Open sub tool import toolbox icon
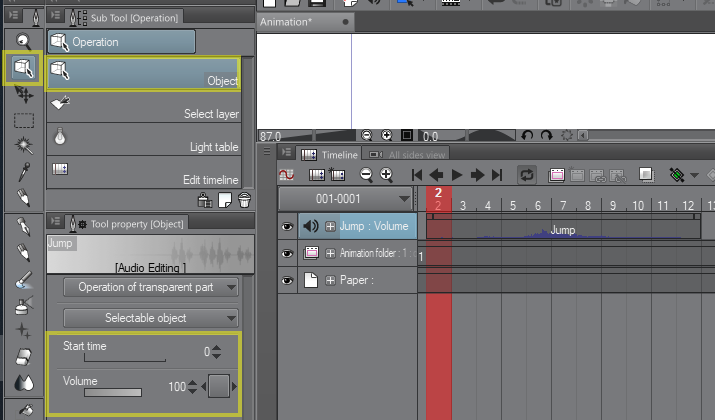The height and width of the screenshot is (420, 715). tap(205, 200)
